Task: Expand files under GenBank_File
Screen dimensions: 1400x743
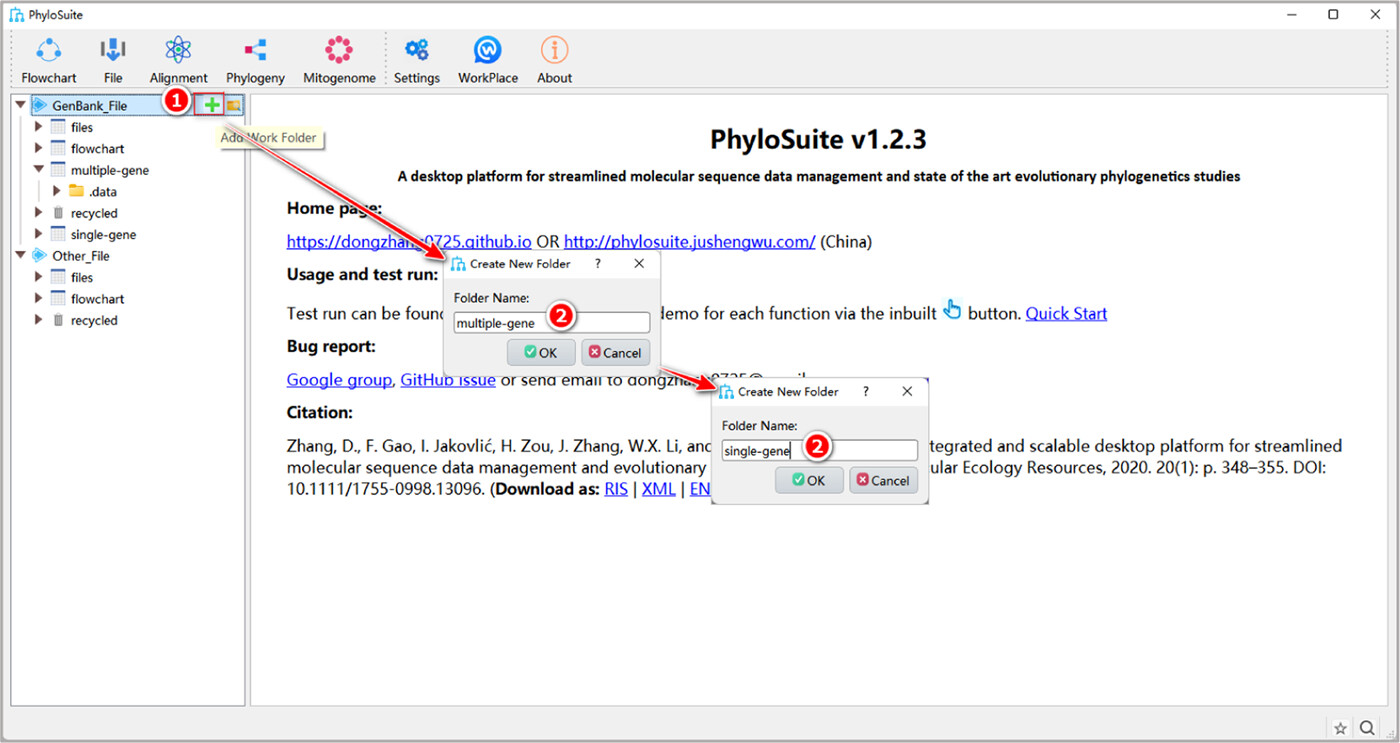Action: pyautogui.click(x=39, y=127)
